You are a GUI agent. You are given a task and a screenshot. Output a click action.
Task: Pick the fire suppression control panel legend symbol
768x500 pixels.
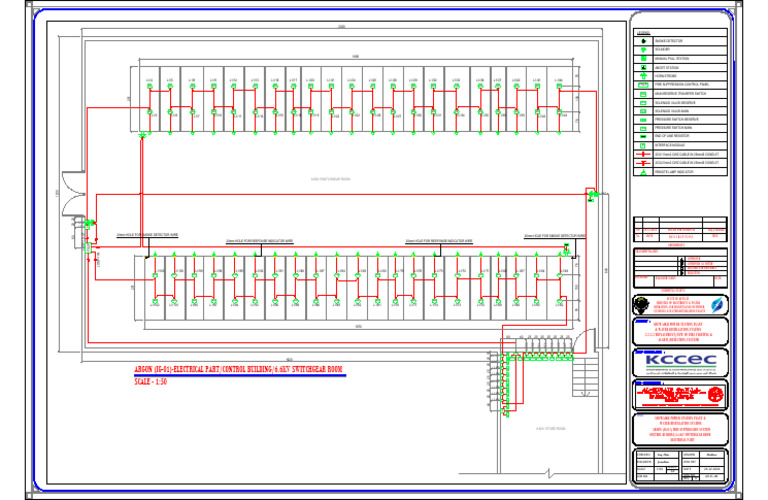[x=644, y=85]
